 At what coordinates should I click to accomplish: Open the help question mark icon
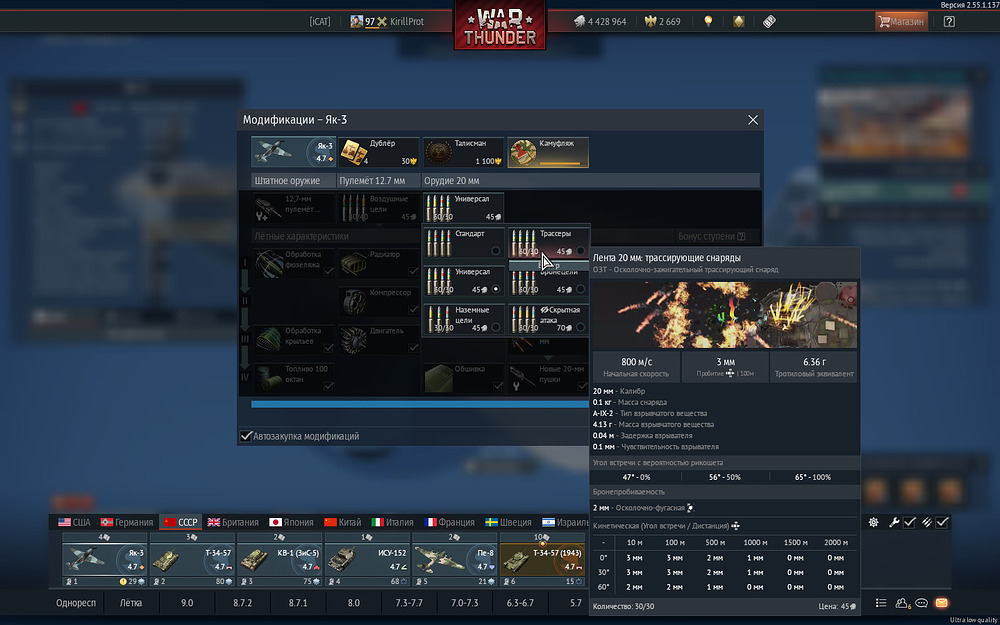[949, 21]
